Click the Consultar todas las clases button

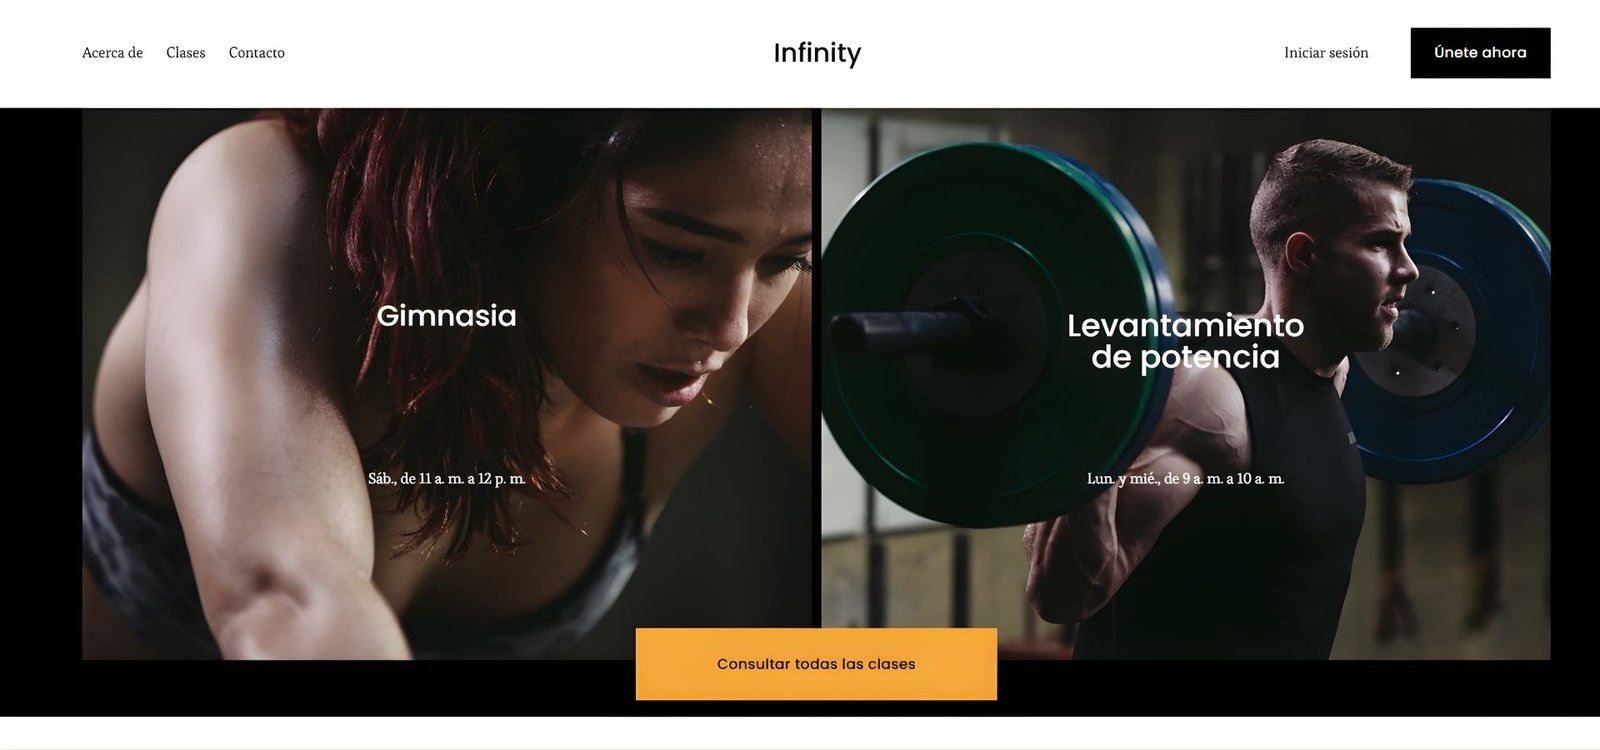pos(816,664)
